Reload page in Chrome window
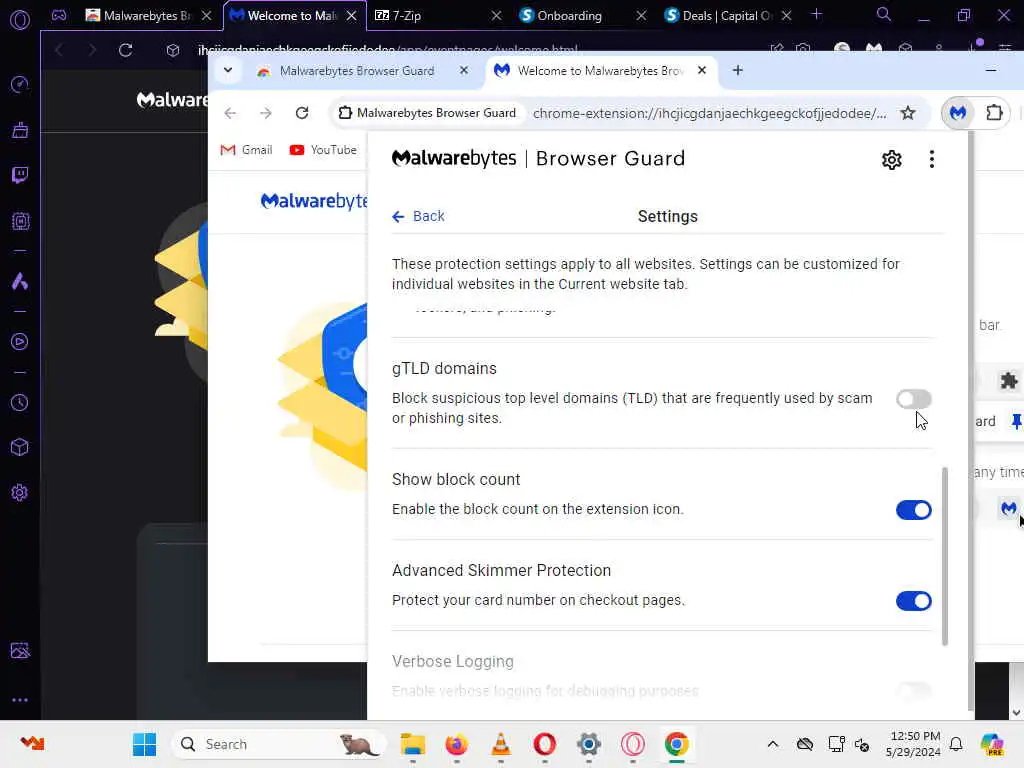This screenshot has height=768, width=1024. click(302, 113)
